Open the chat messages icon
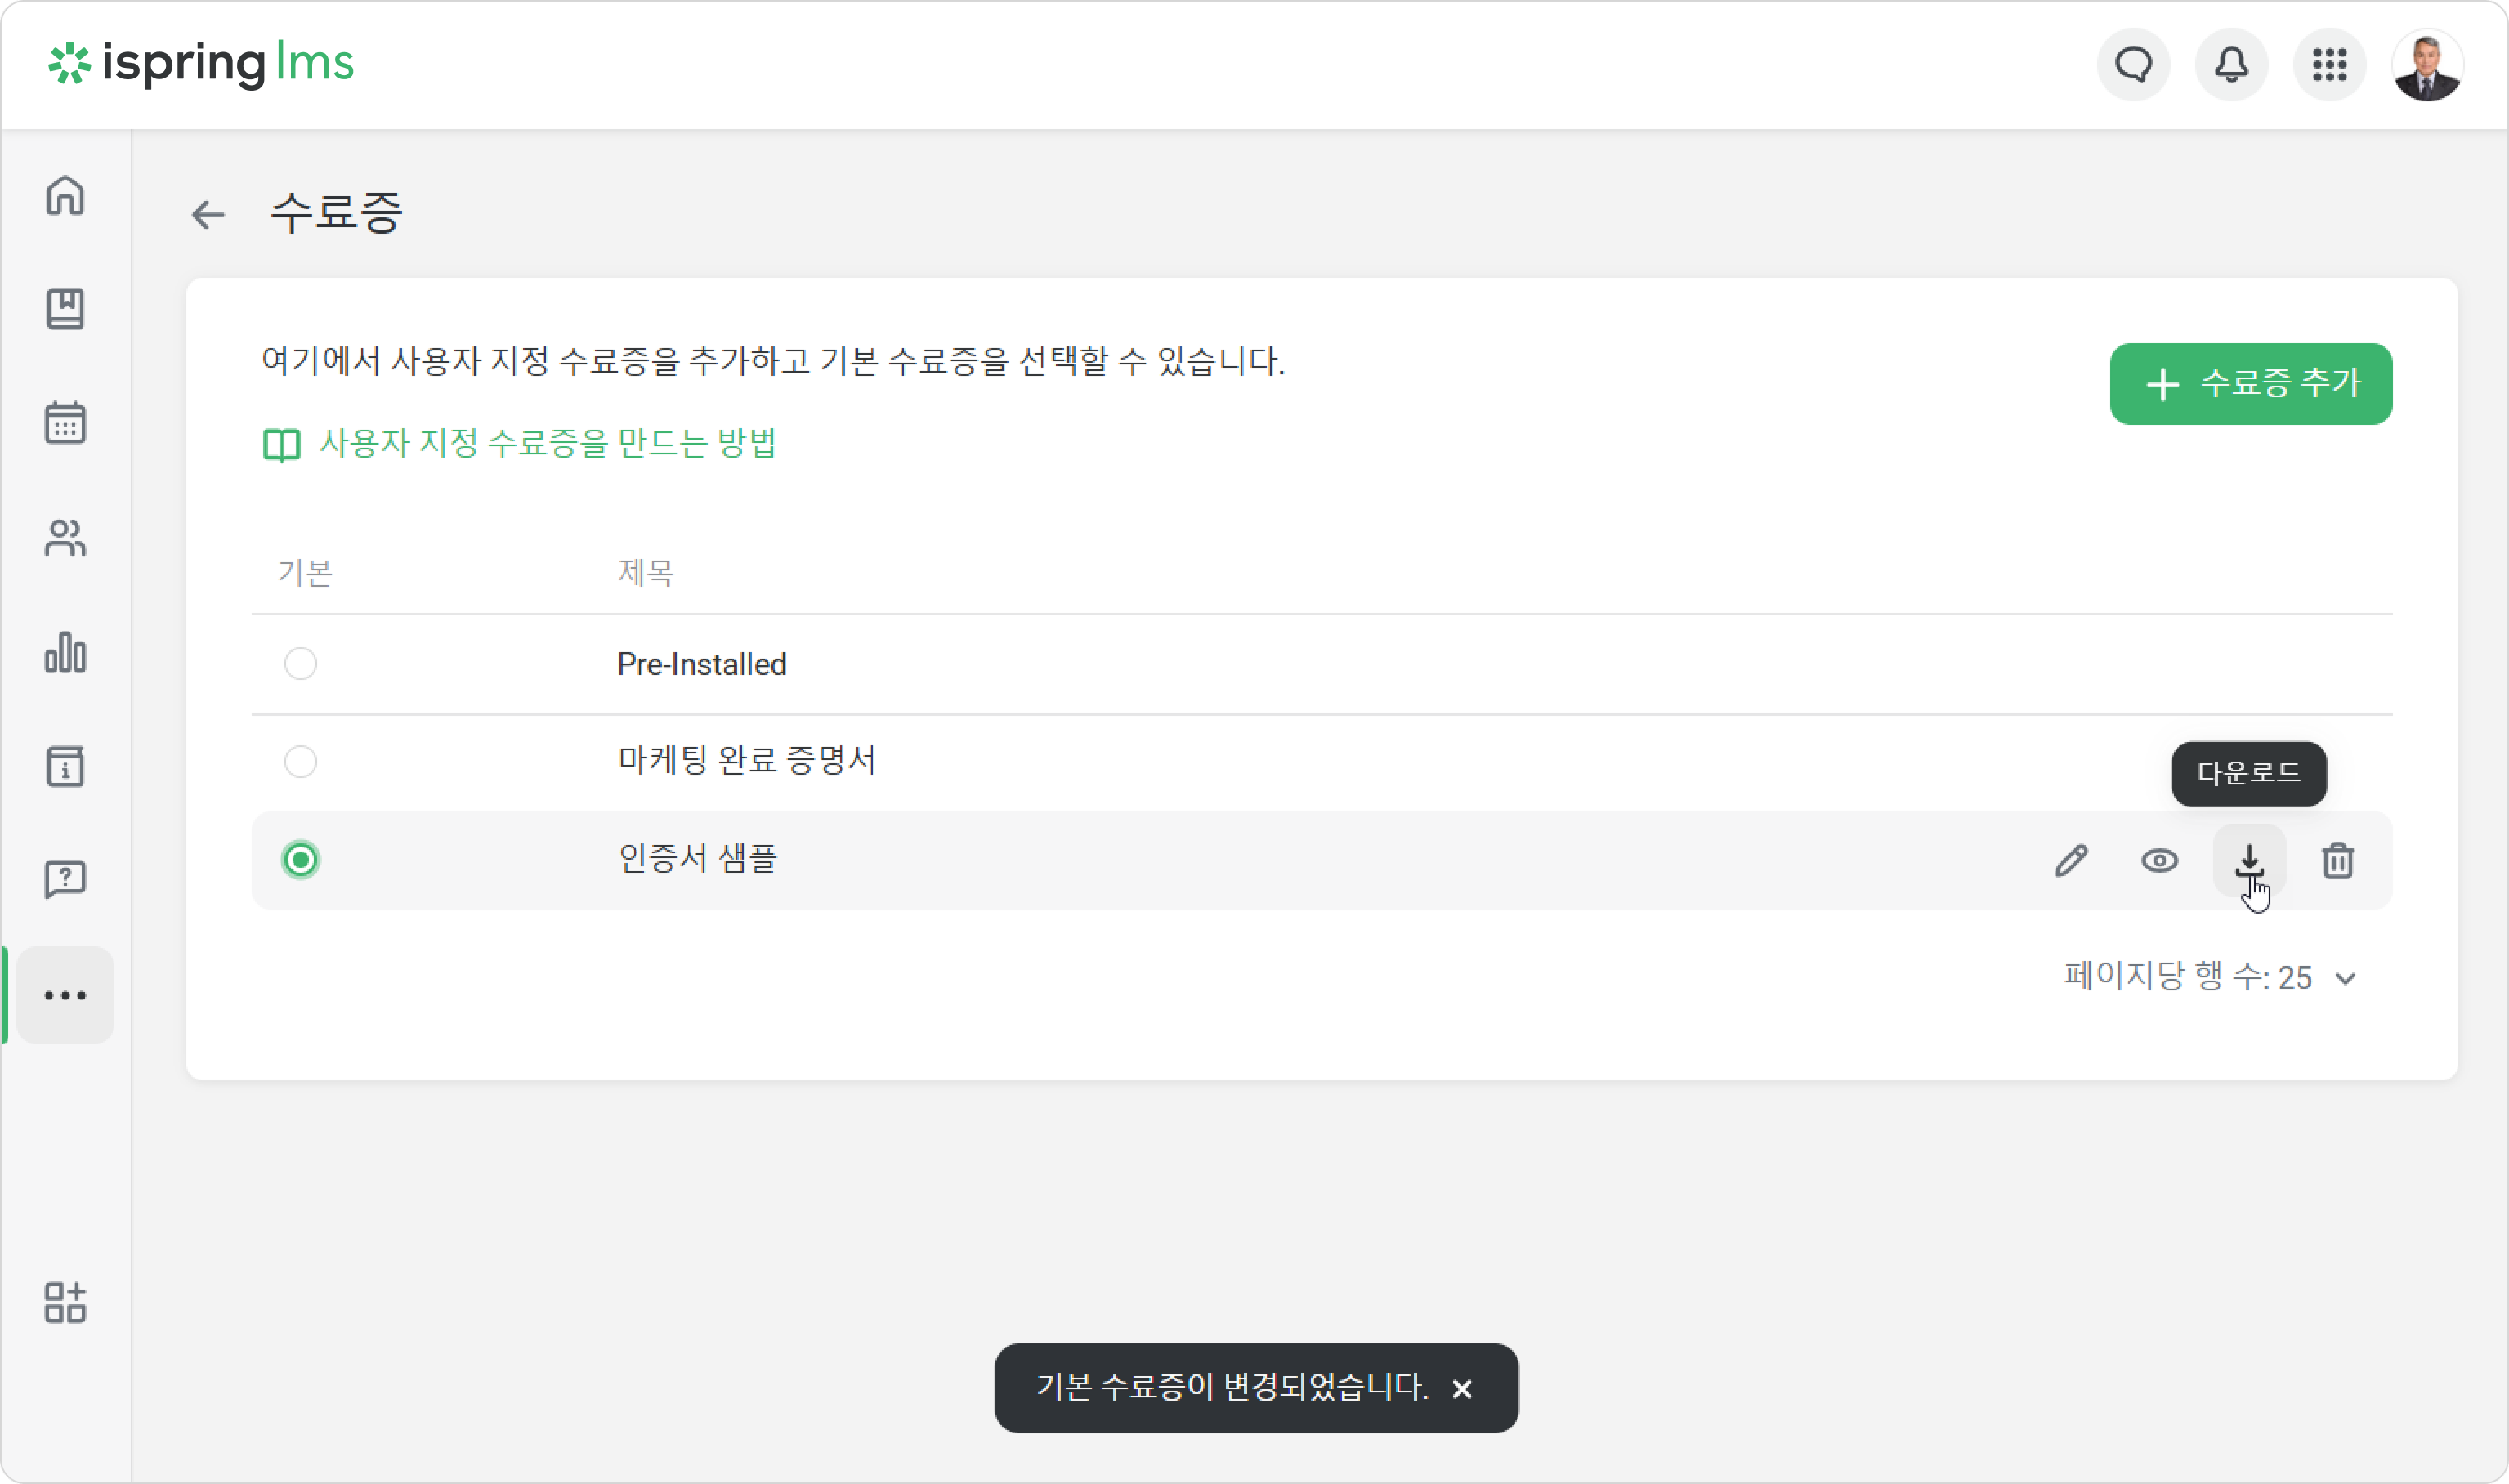The image size is (2509, 1484). pyautogui.click(x=2133, y=65)
